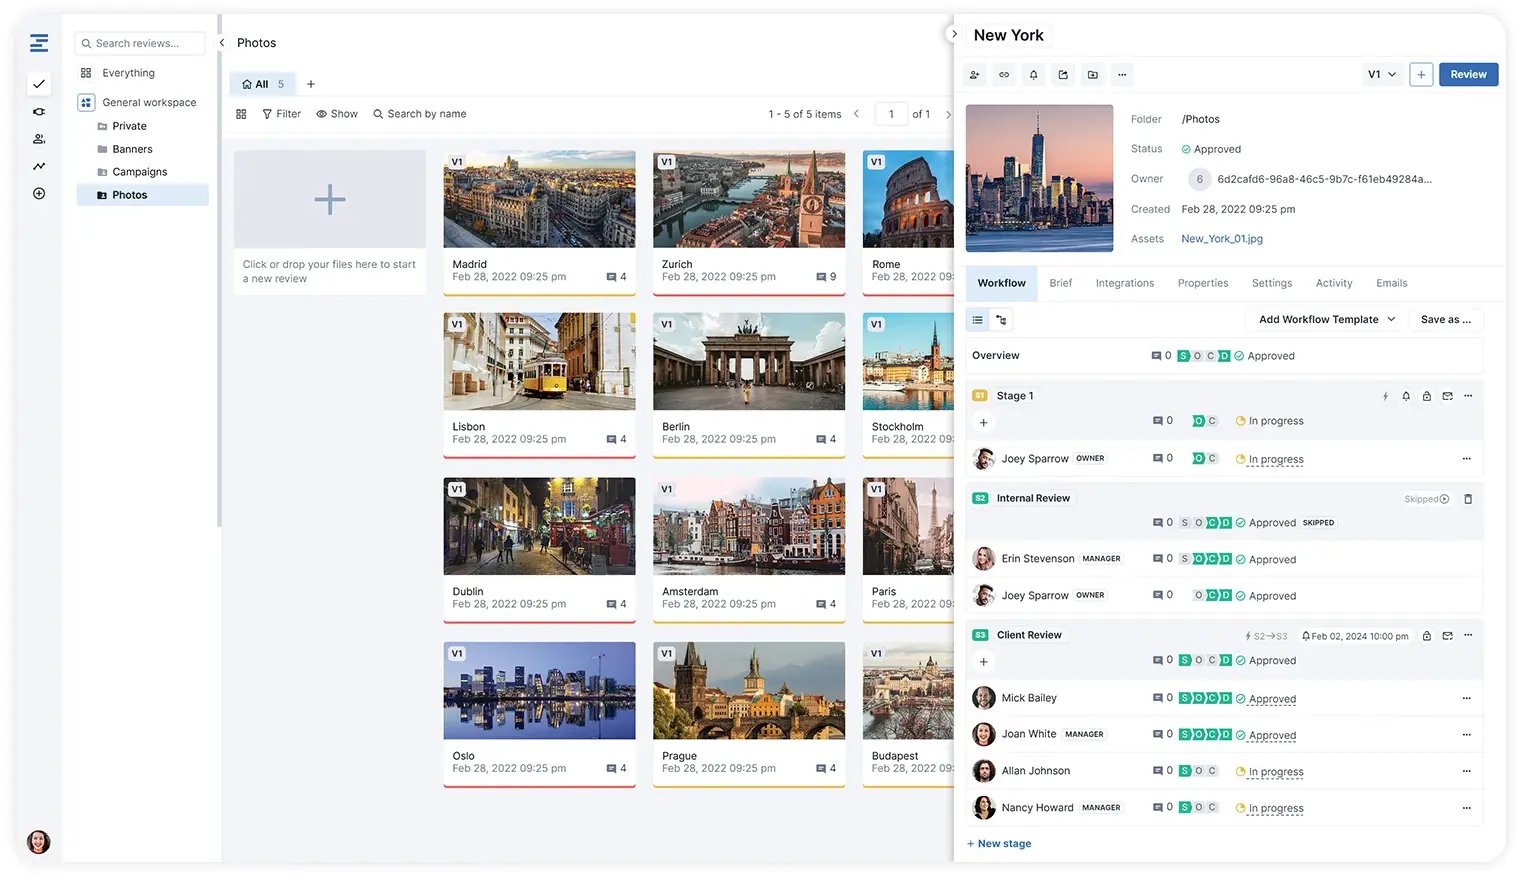The image size is (1521, 880).
Task: Open the New_York_01.jpg asset link
Action: coord(1221,239)
